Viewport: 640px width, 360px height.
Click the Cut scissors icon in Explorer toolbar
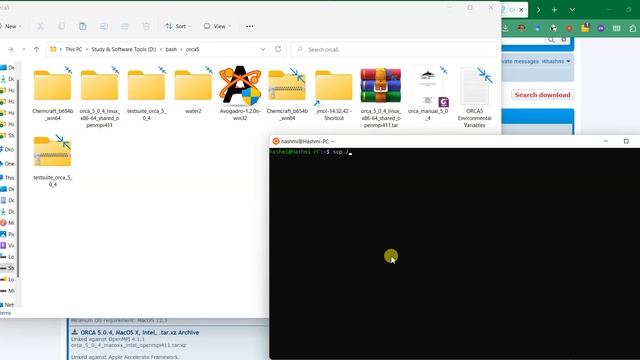(x=40, y=26)
